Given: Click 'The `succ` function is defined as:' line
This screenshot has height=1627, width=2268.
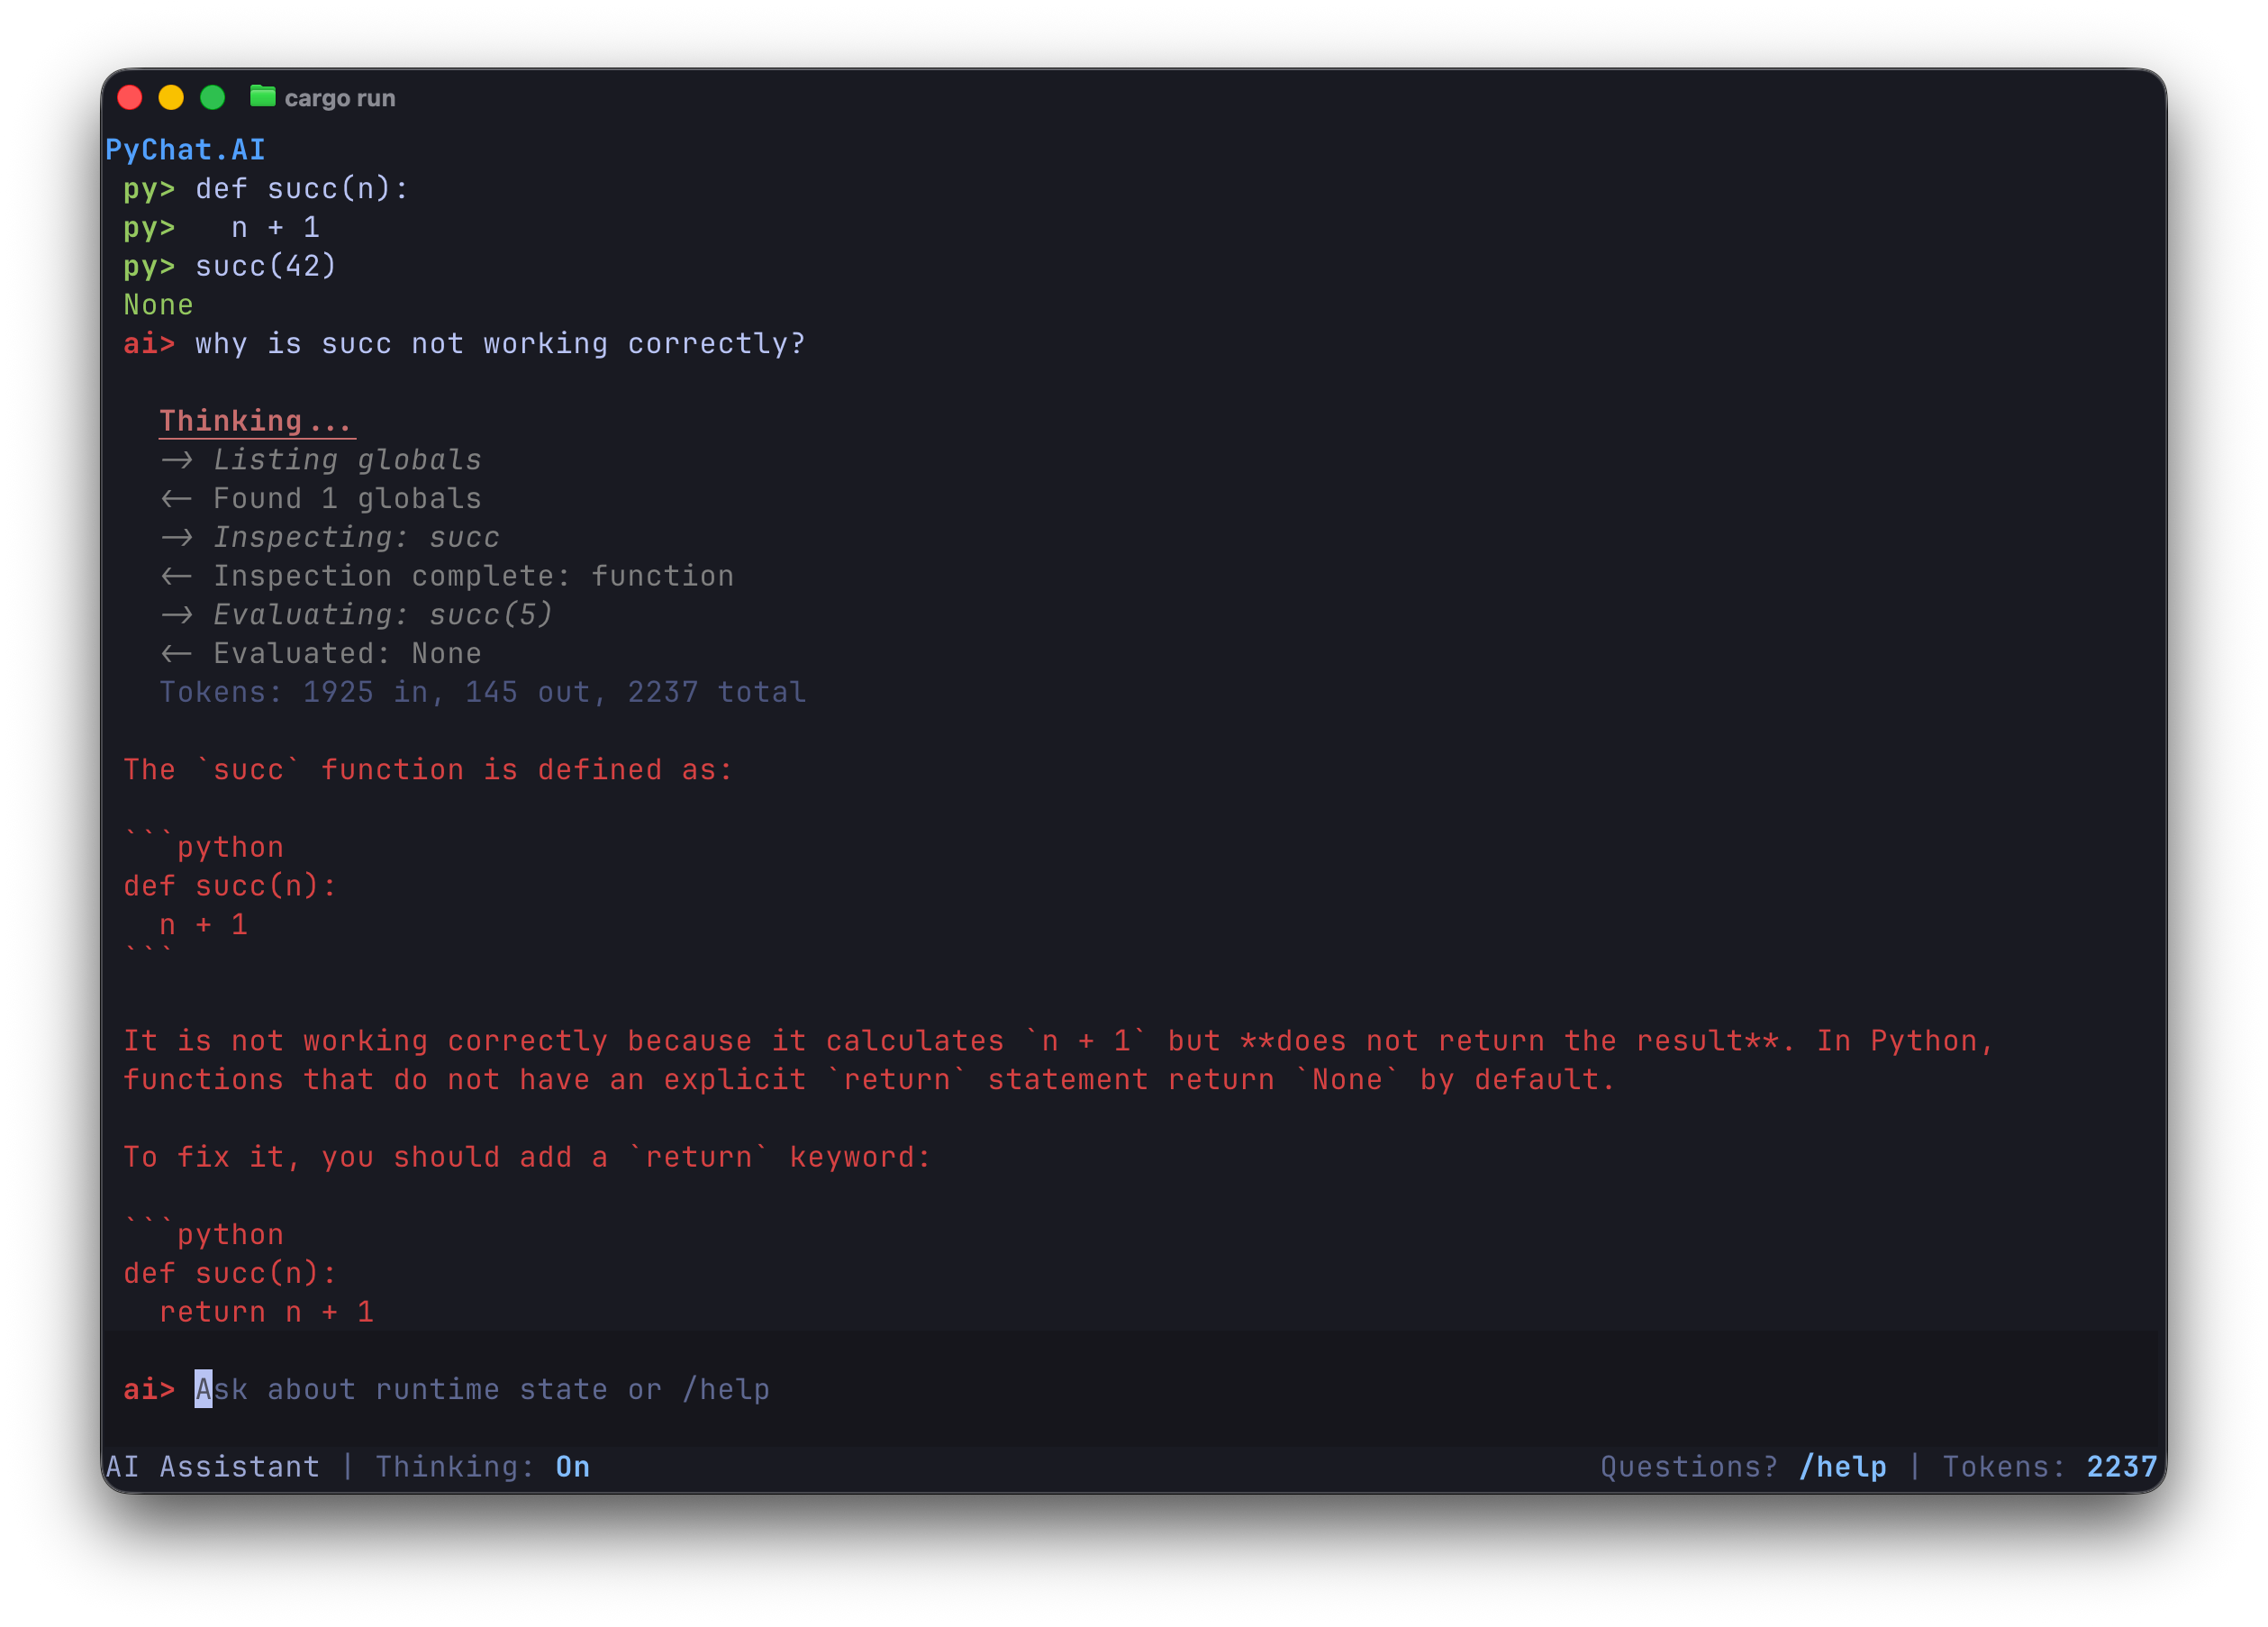Looking at the screenshot, I should click(428, 770).
